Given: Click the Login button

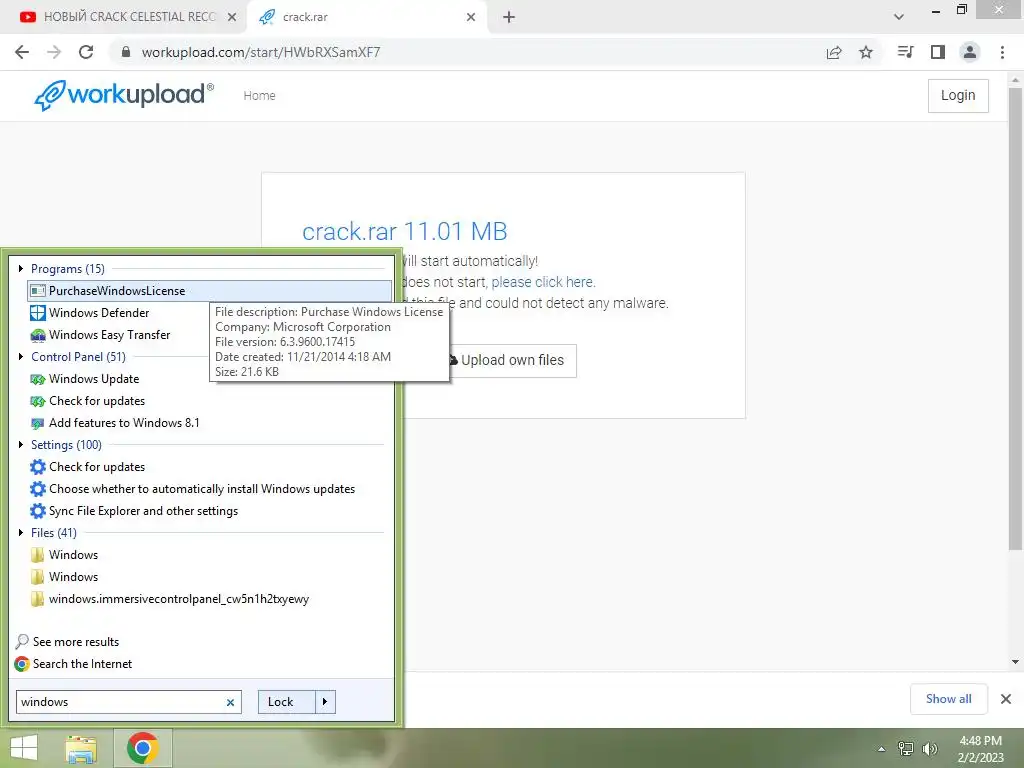Looking at the screenshot, I should [958, 95].
